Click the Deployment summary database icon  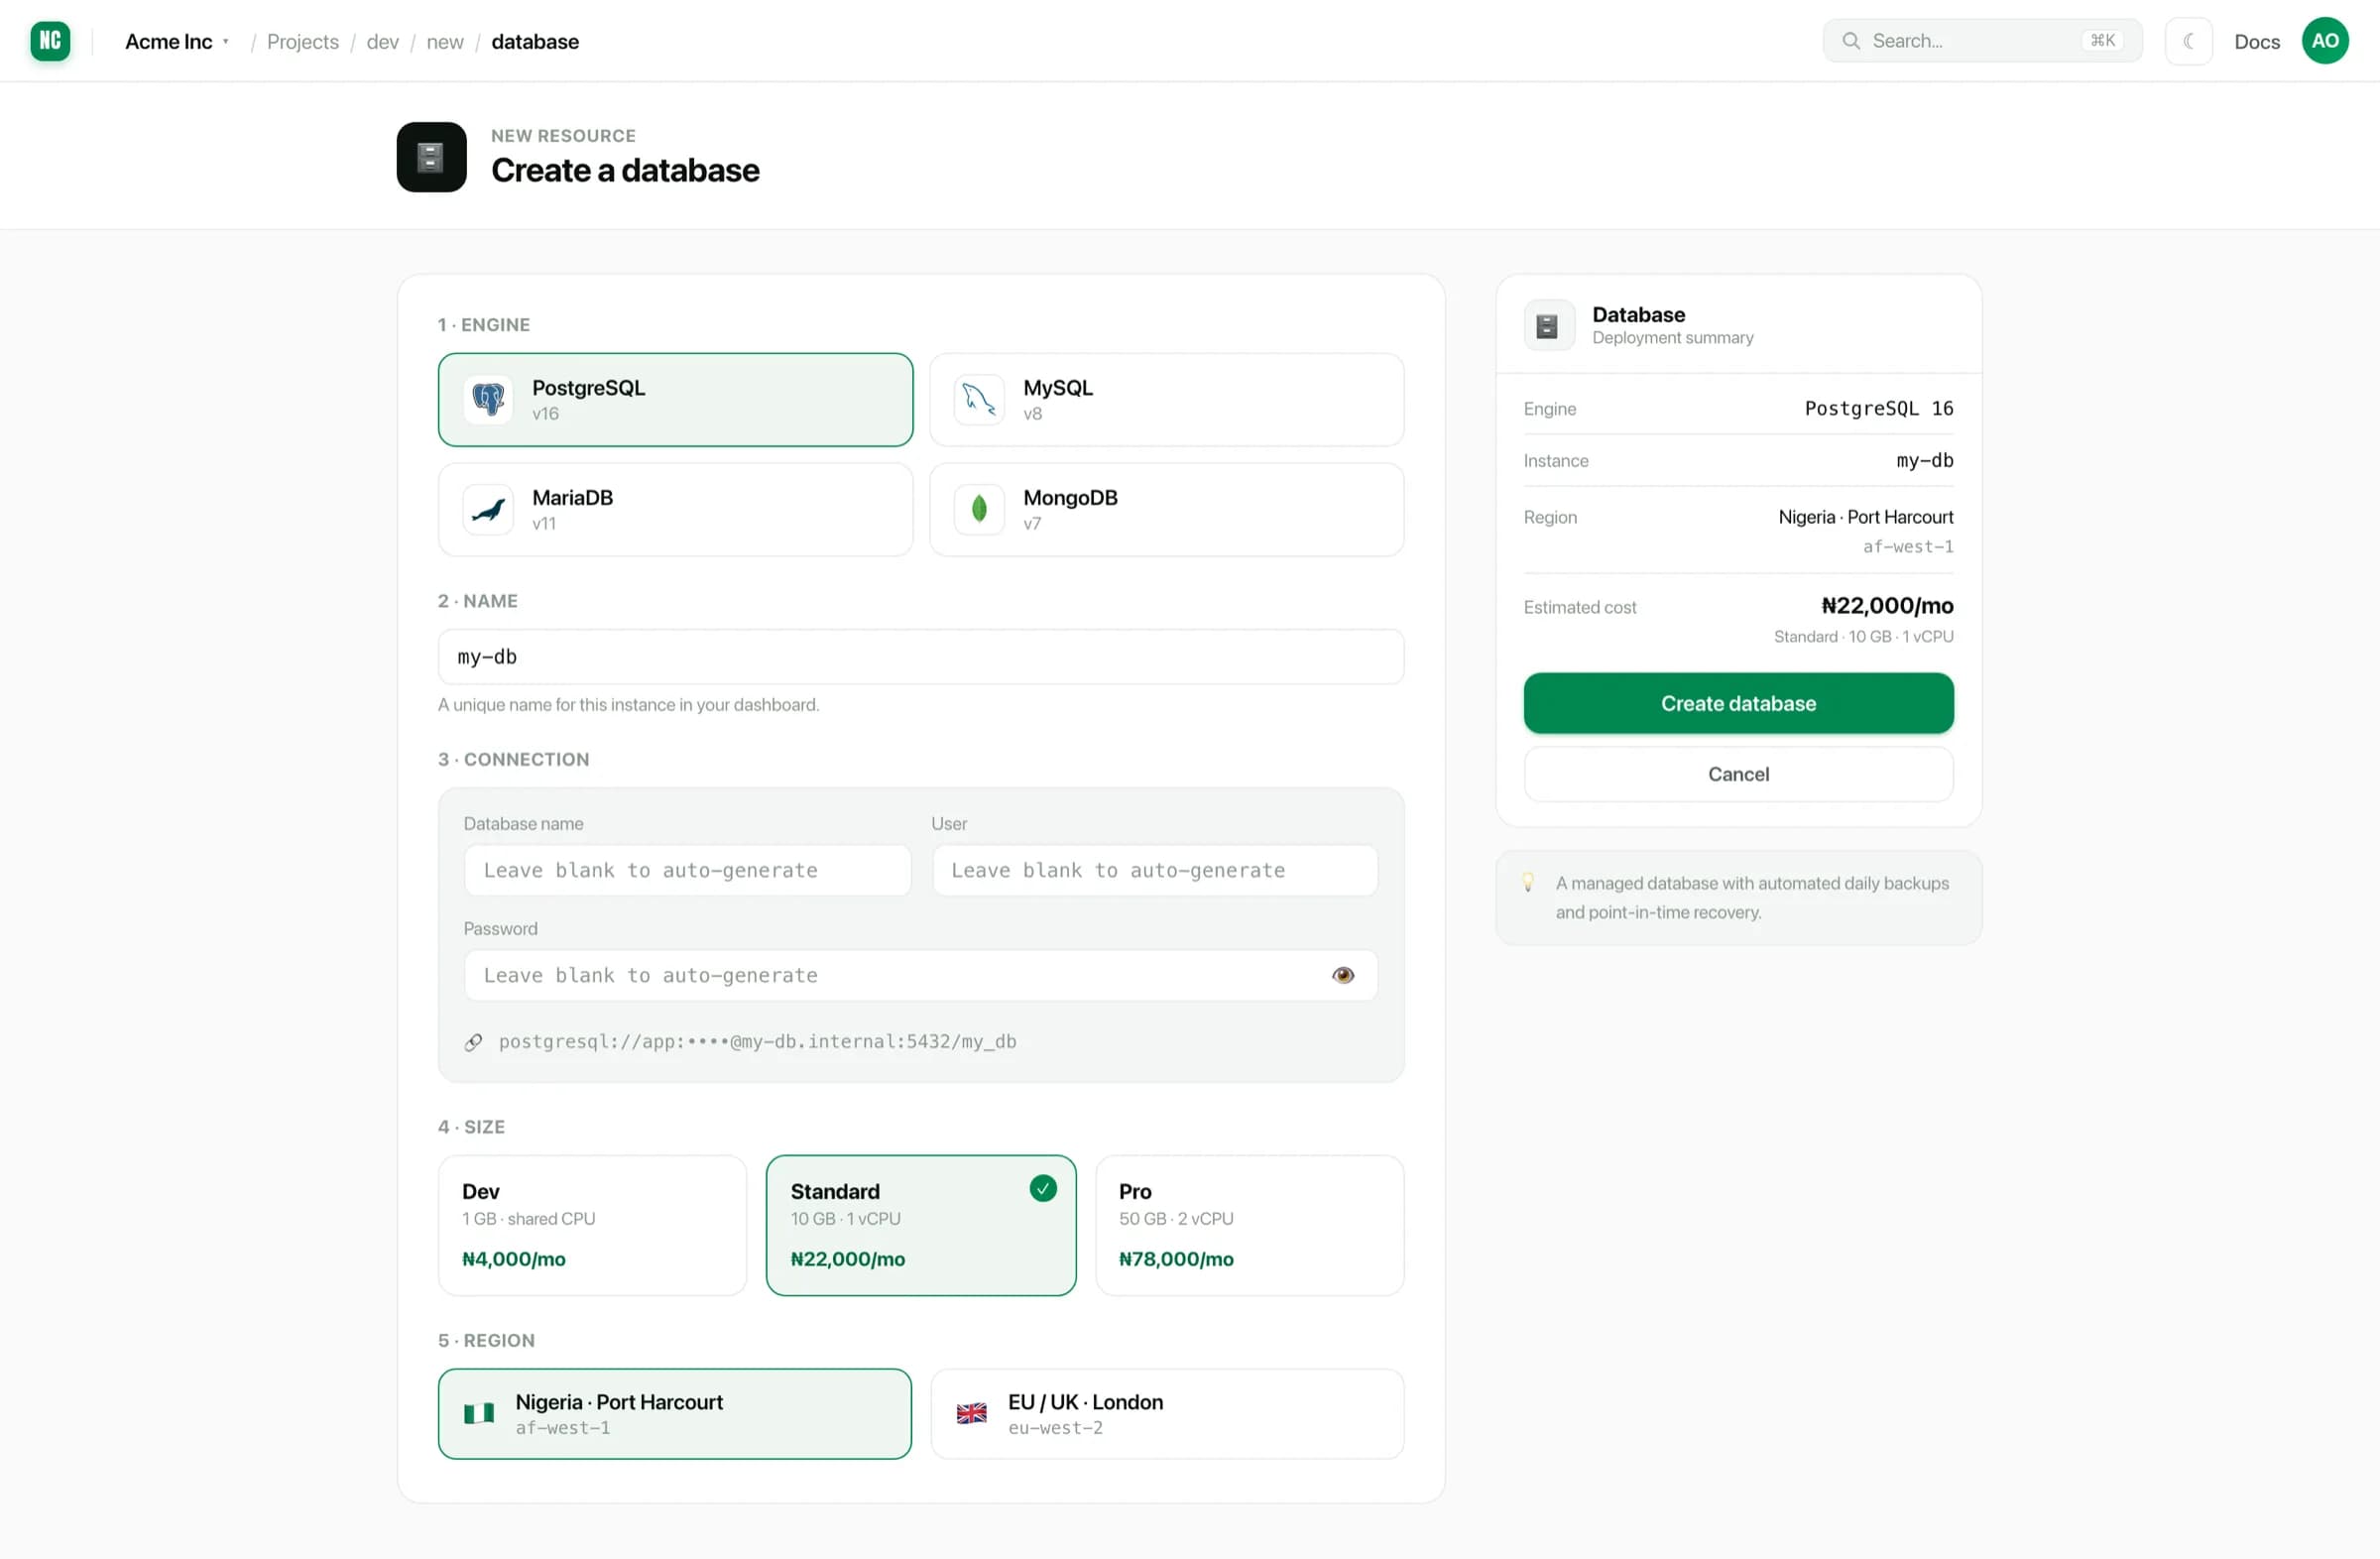1548,326
